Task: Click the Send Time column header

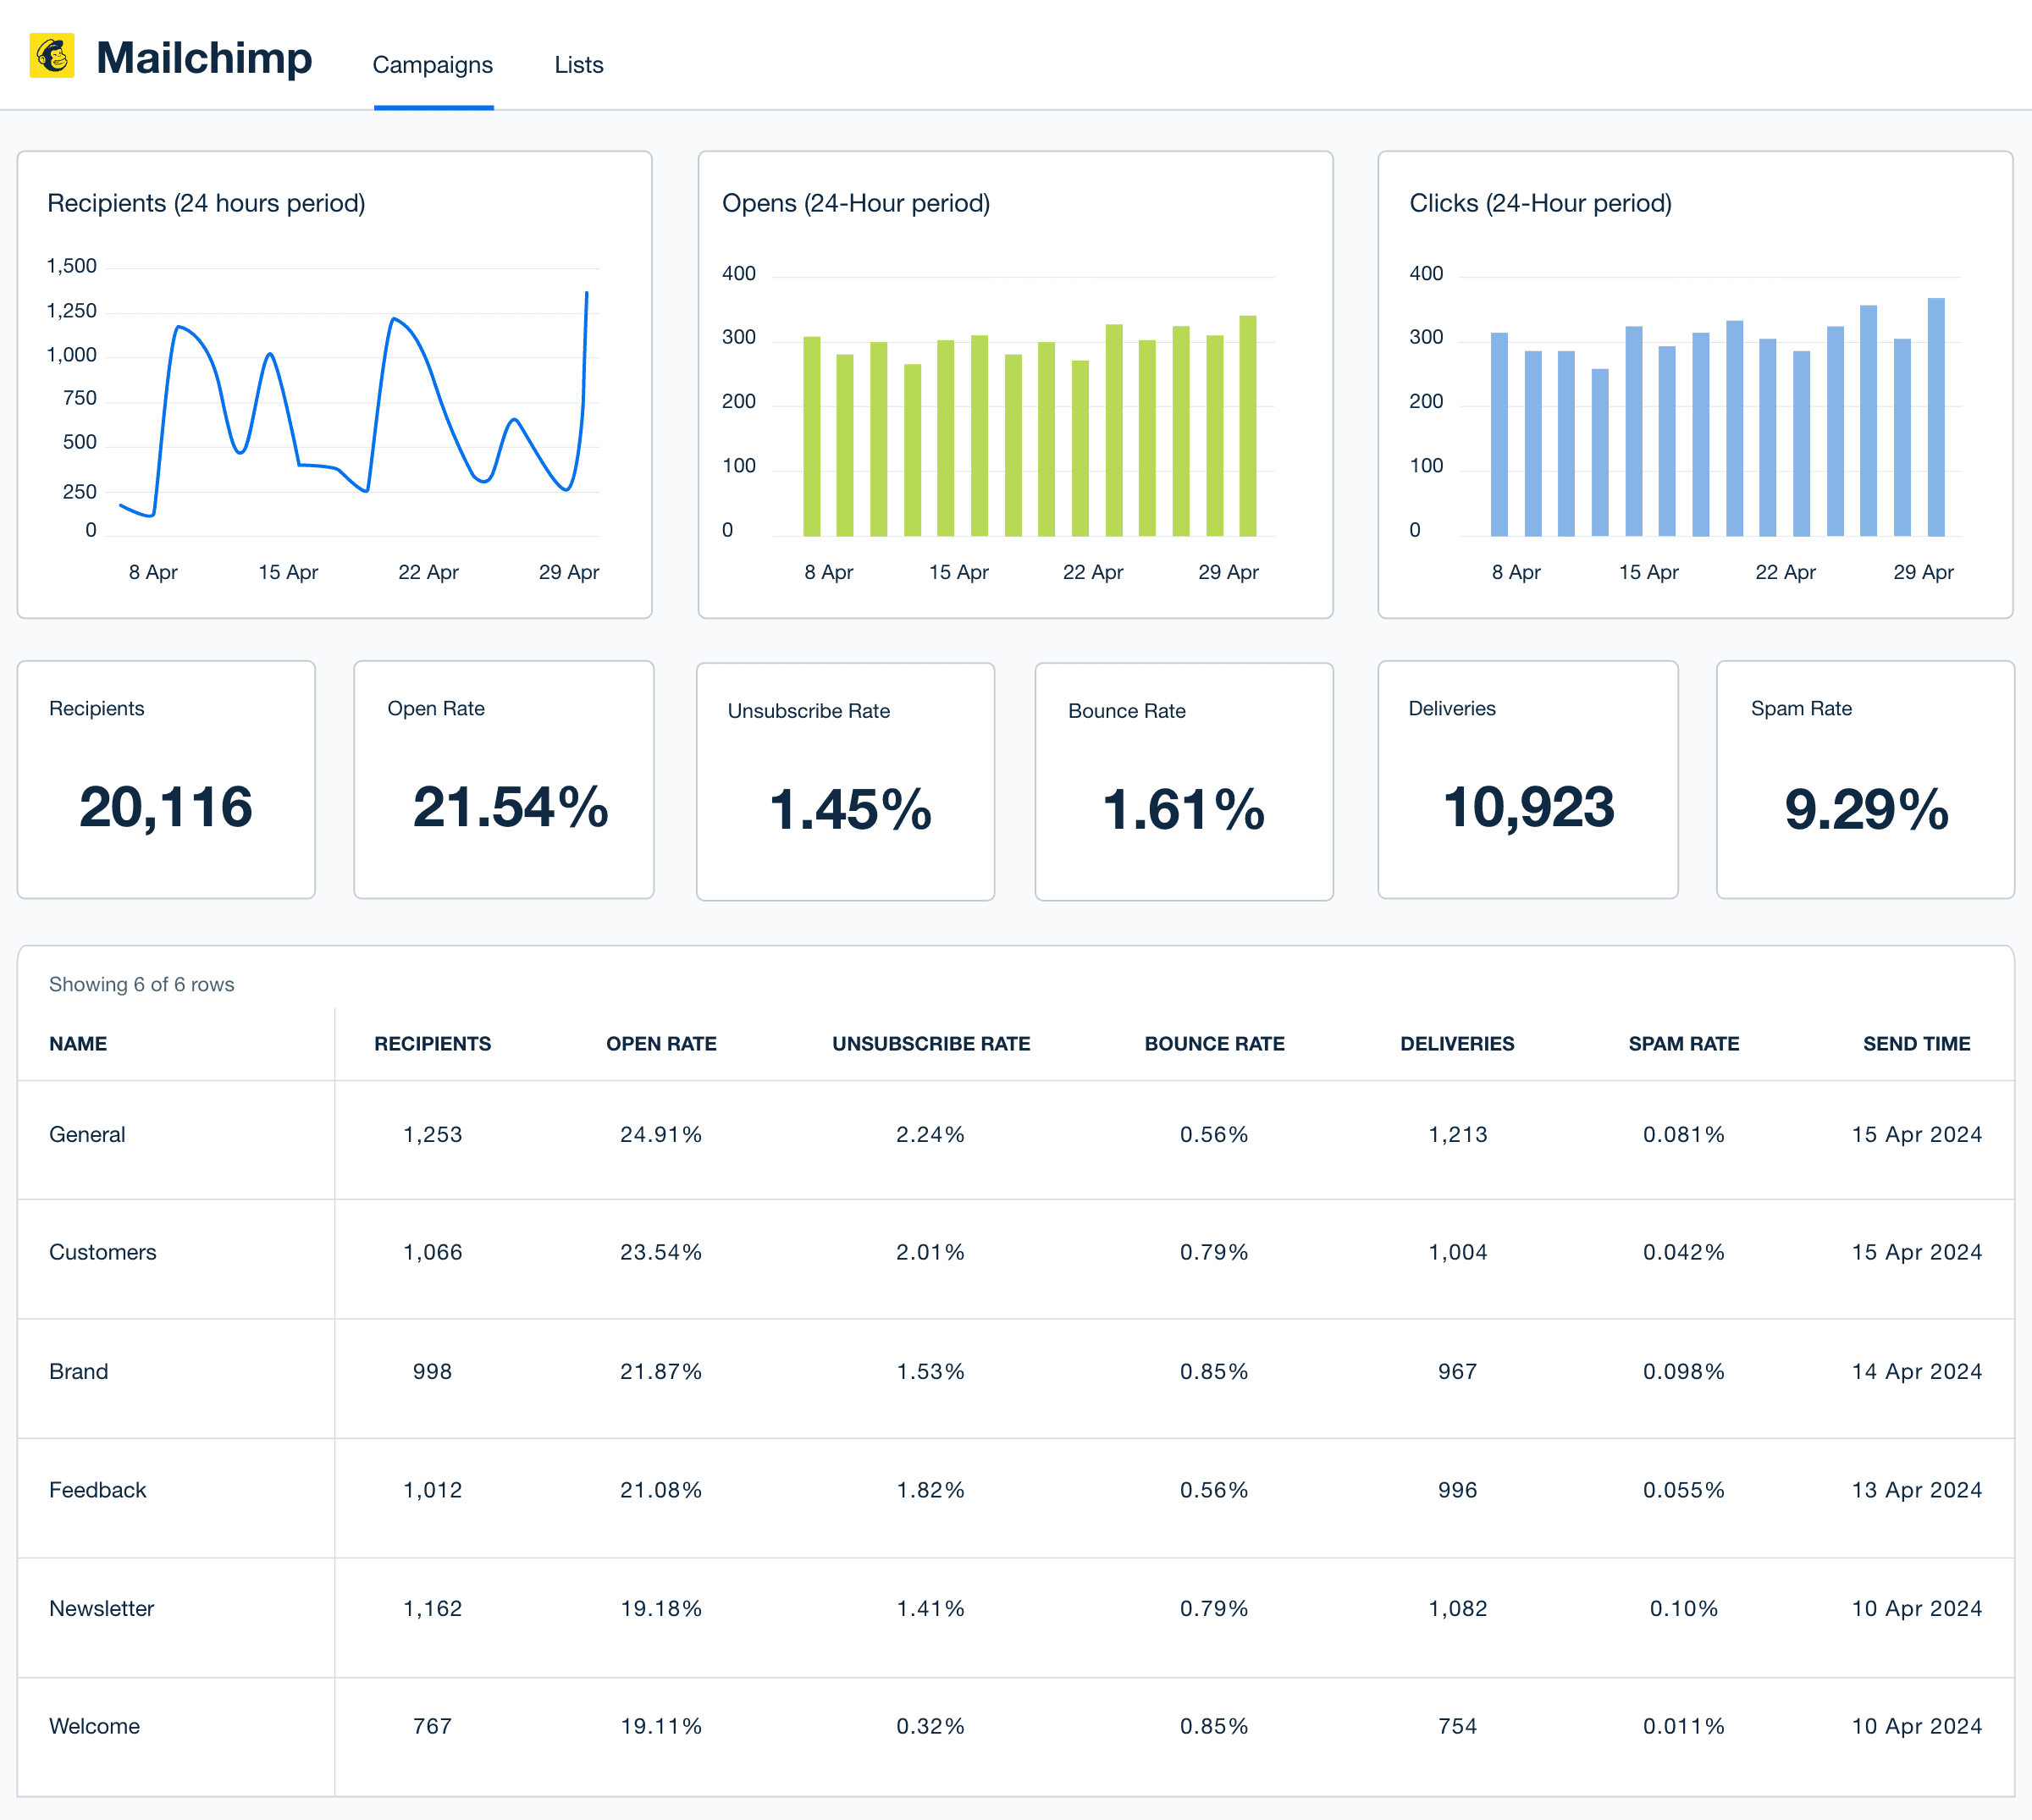Action: [1915, 1043]
